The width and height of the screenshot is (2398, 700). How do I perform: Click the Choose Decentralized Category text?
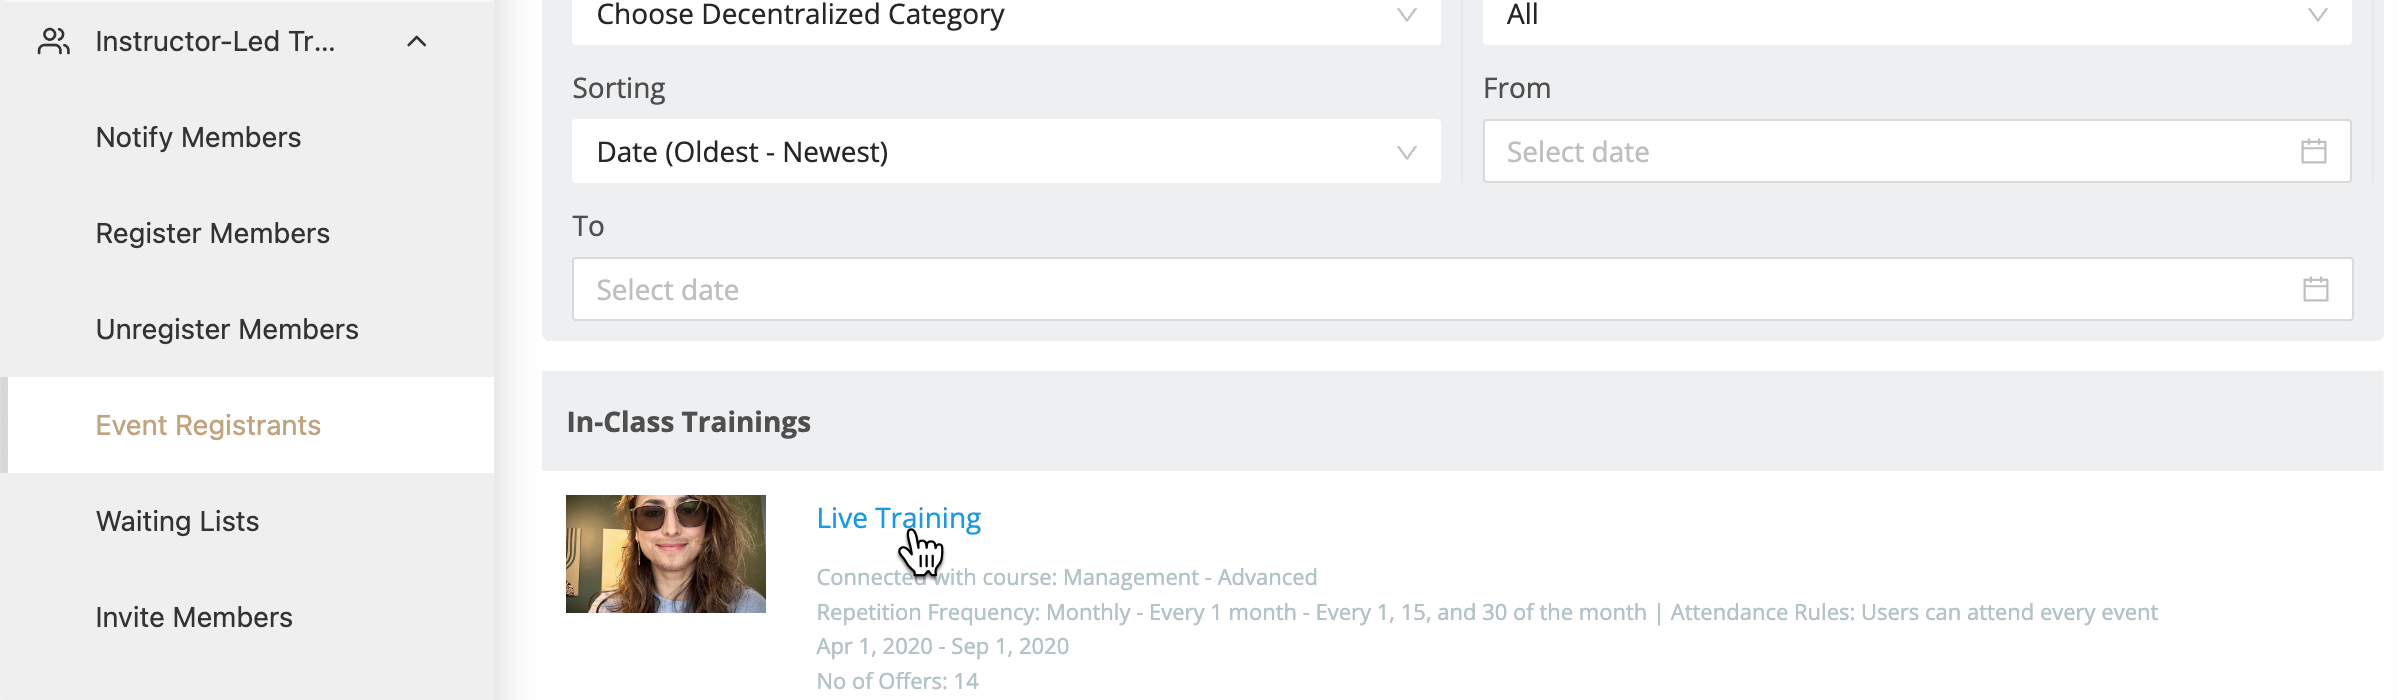800,15
